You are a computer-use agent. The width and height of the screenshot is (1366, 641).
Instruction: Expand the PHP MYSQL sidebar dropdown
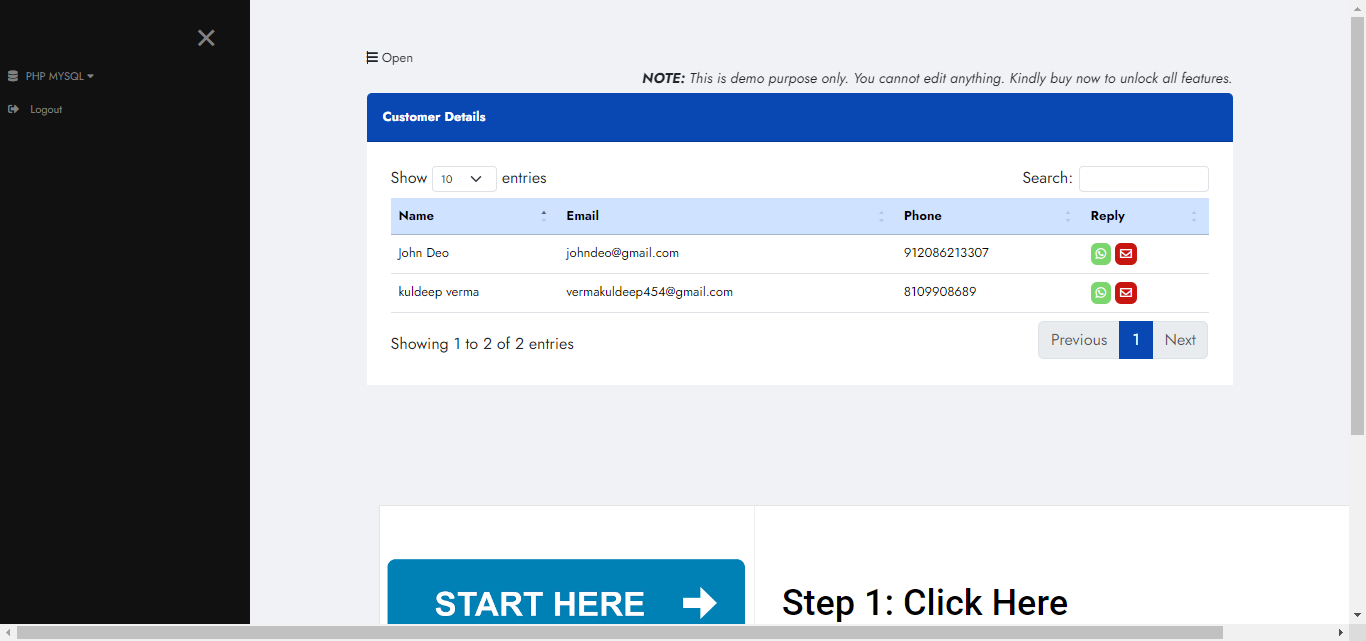[88, 75]
